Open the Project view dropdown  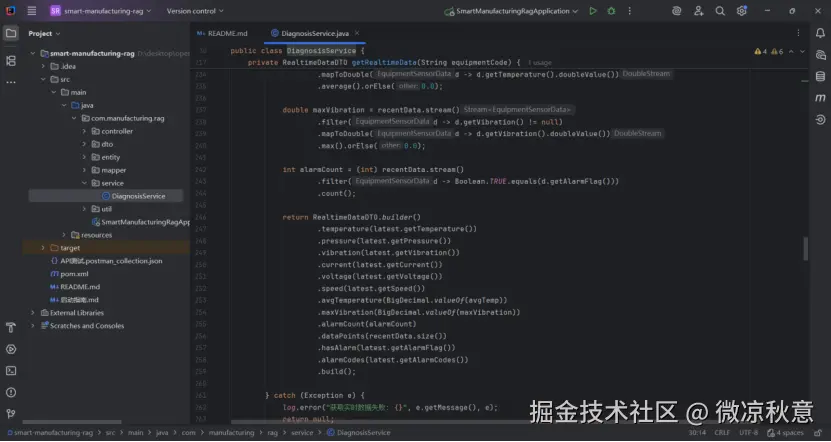click(44, 33)
